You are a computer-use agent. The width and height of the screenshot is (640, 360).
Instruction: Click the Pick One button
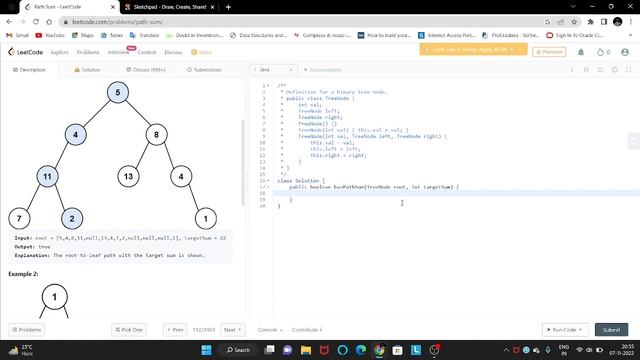click(x=129, y=330)
